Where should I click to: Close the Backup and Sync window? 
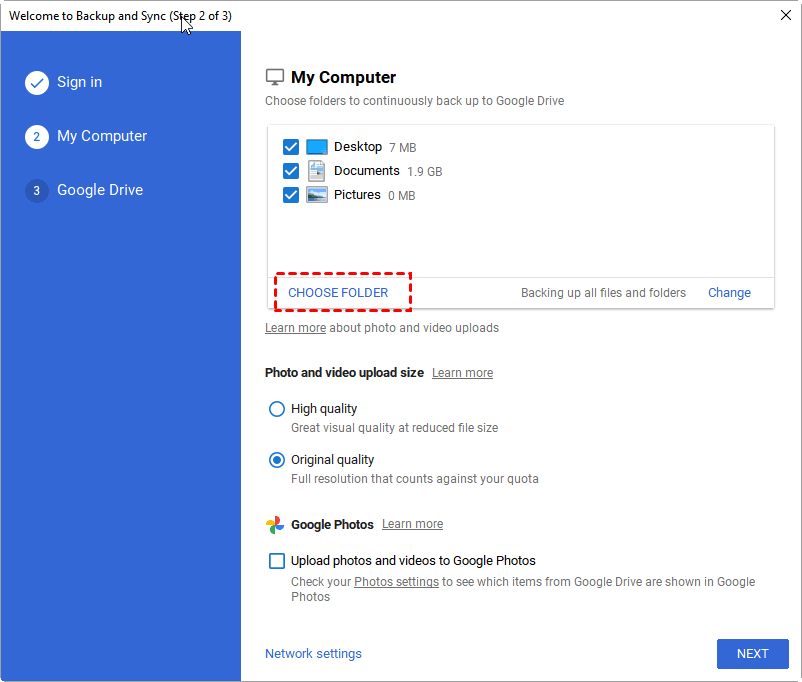point(785,15)
